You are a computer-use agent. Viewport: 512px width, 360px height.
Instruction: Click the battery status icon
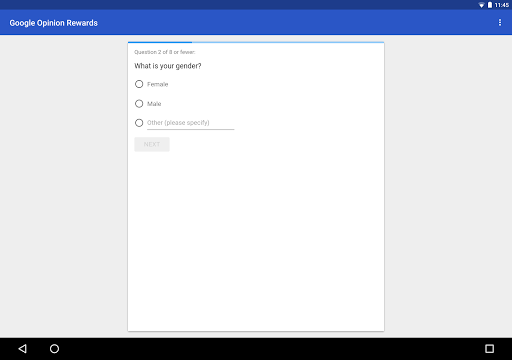click(x=490, y=5)
